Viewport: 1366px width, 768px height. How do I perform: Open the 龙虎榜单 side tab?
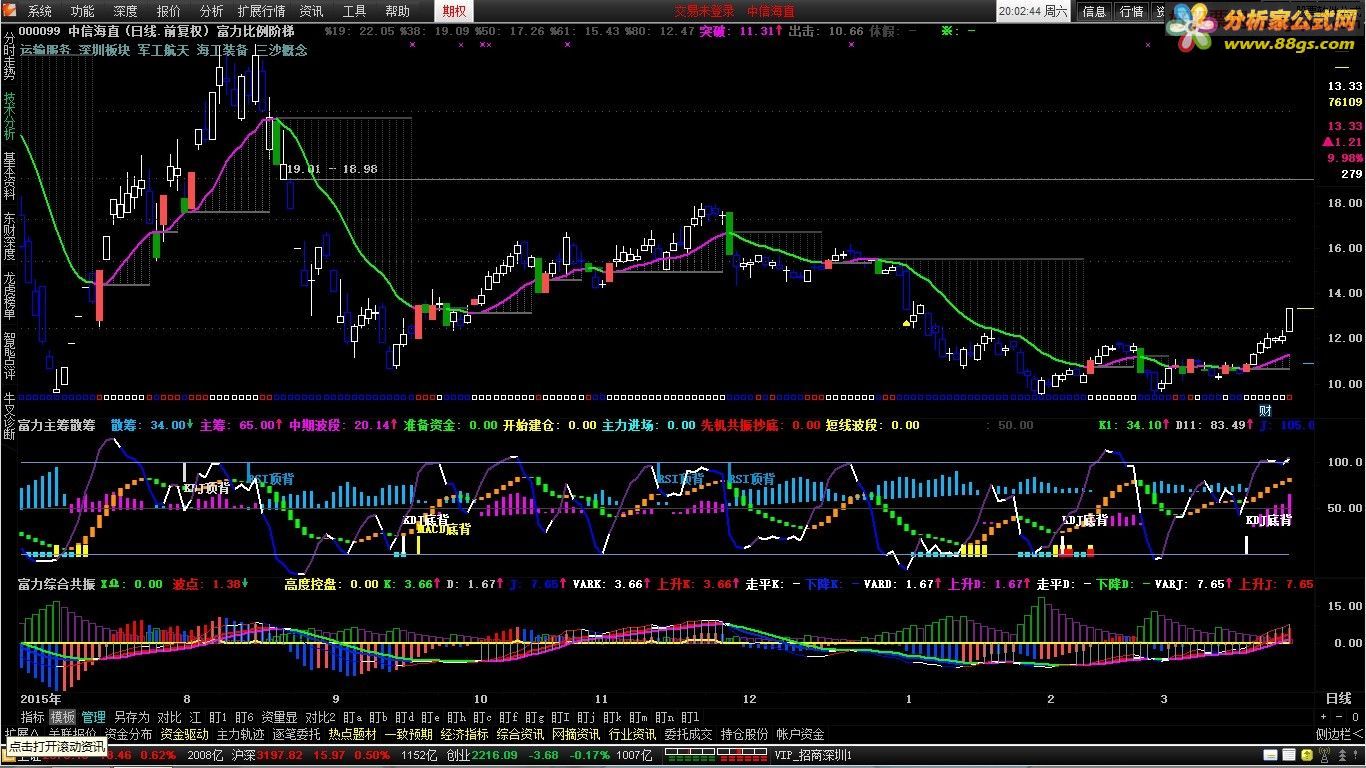pyautogui.click(x=9, y=296)
